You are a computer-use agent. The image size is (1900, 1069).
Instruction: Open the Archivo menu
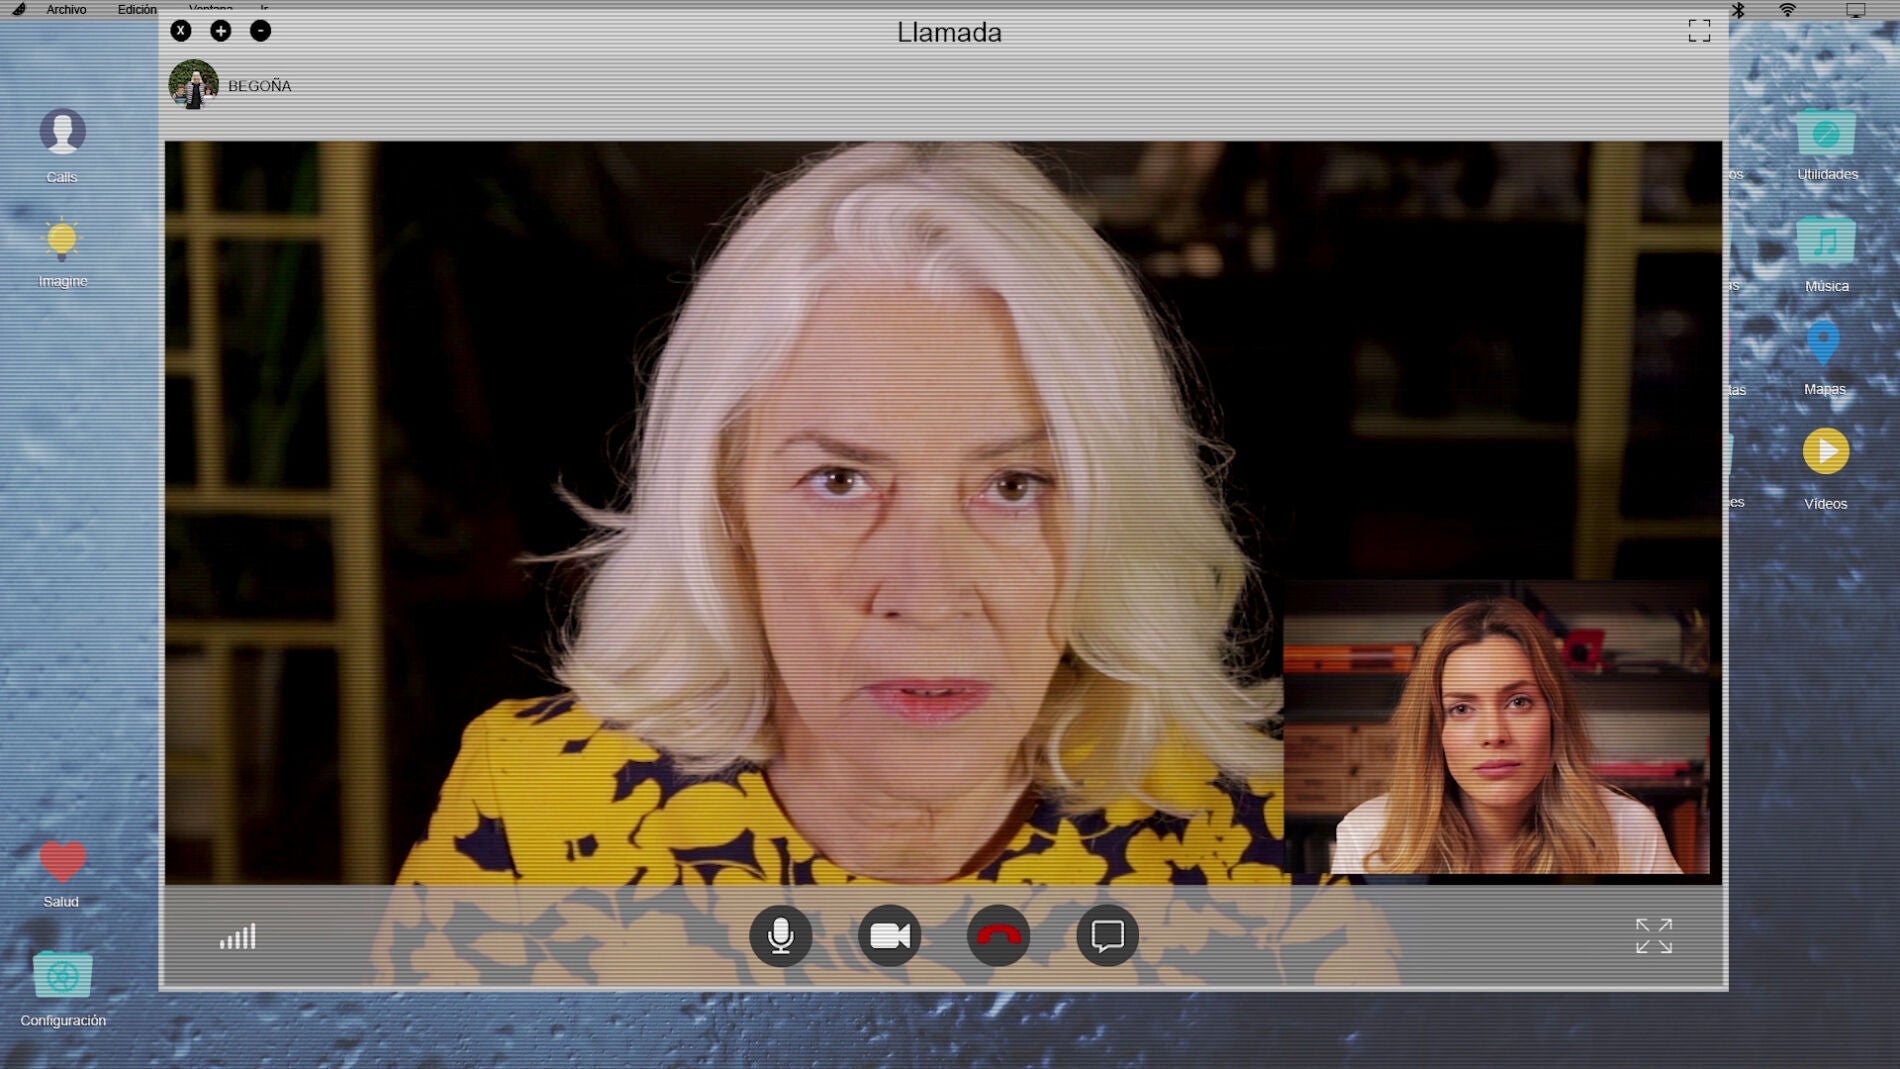(68, 9)
